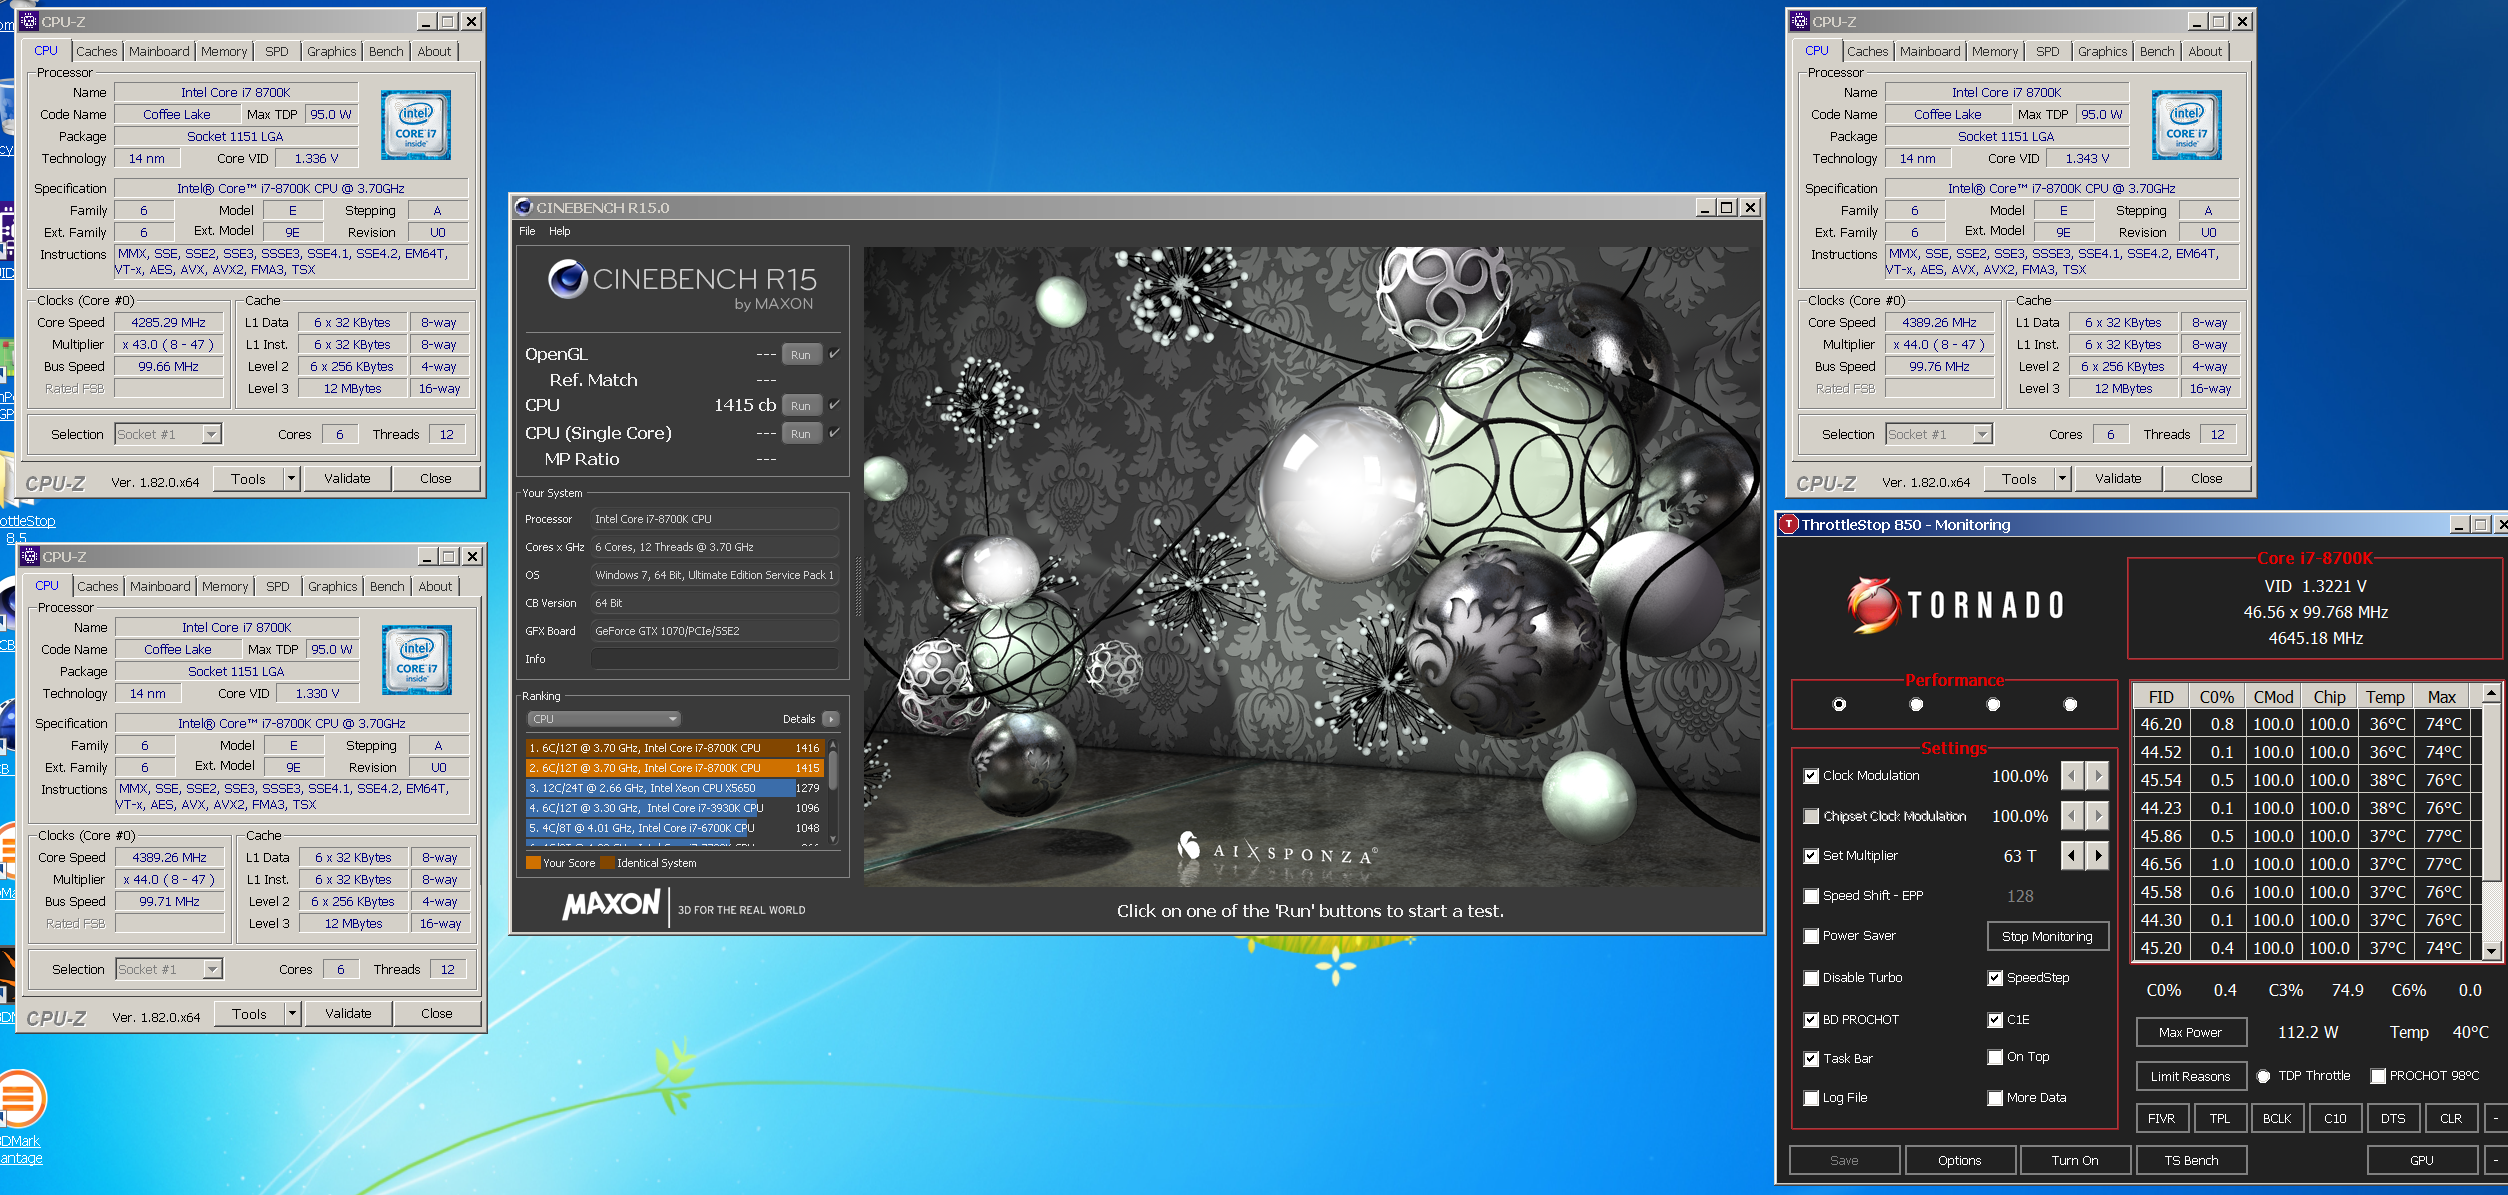Open the Cinebench File menu

pos(527,231)
